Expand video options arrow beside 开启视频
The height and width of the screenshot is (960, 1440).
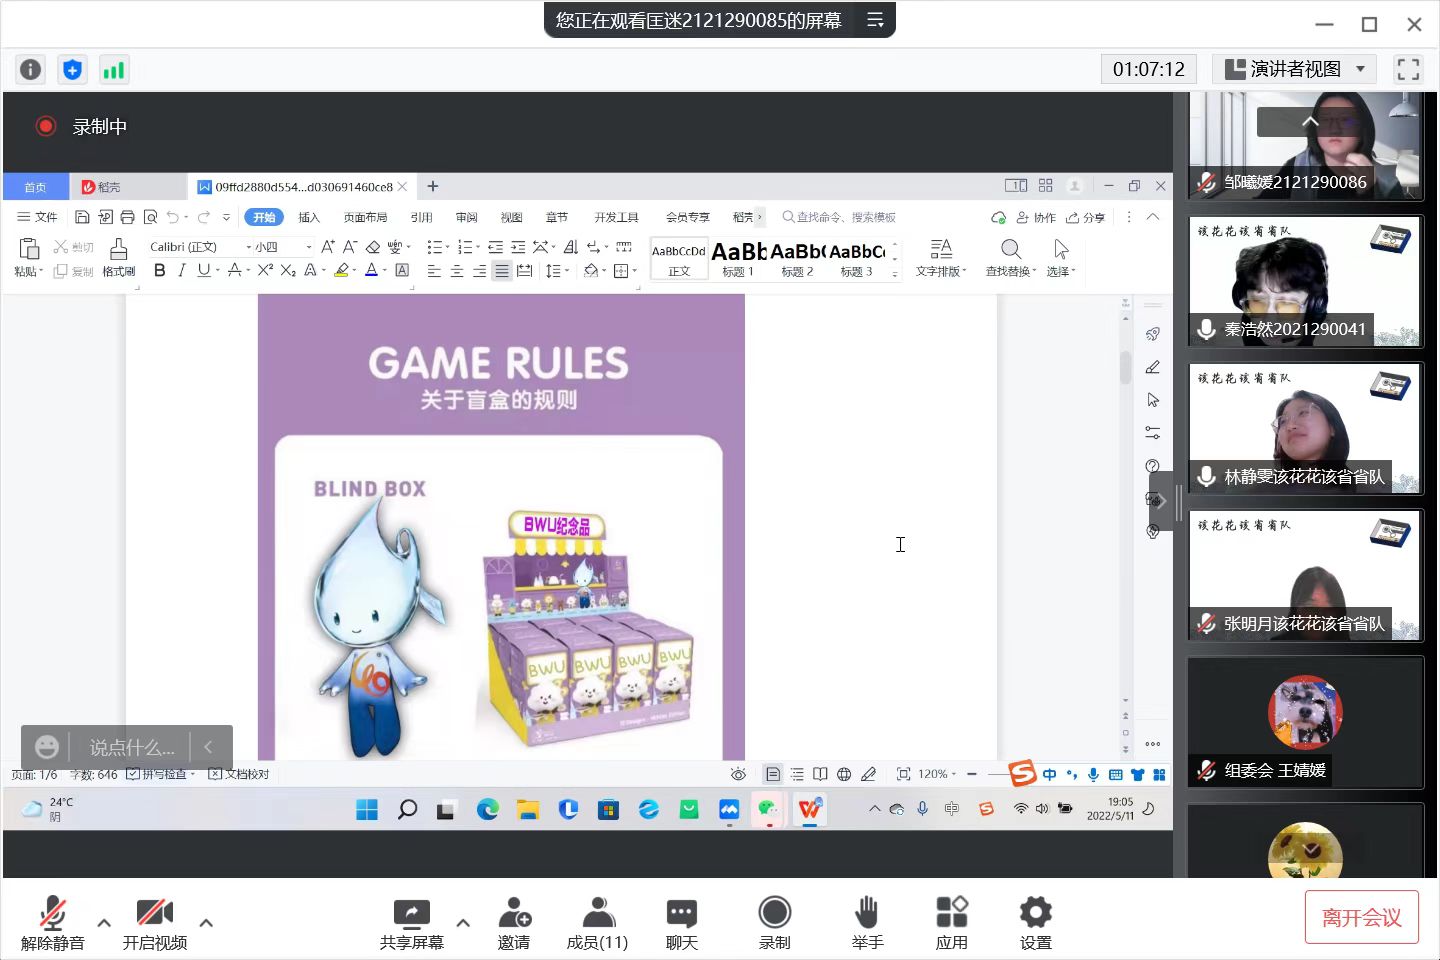click(x=206, y=922)
